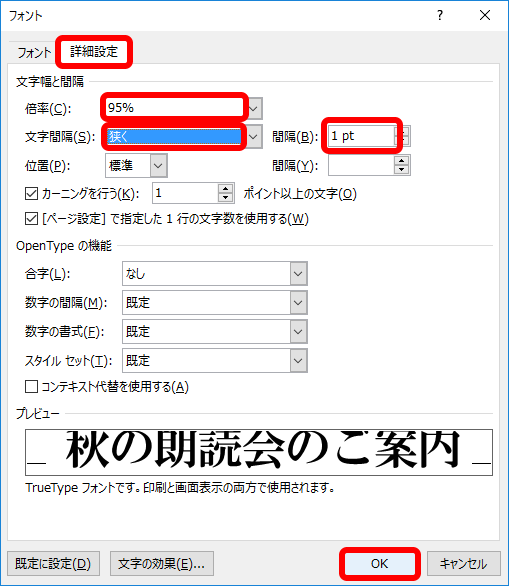The image size is (509, 586).
Task: Close the フォント dialog with the X
Action: (485, 15)
